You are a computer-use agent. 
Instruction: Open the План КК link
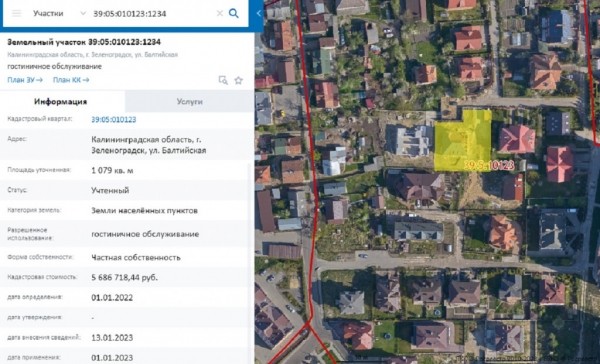pyautogui.click(x=71, y=80)
